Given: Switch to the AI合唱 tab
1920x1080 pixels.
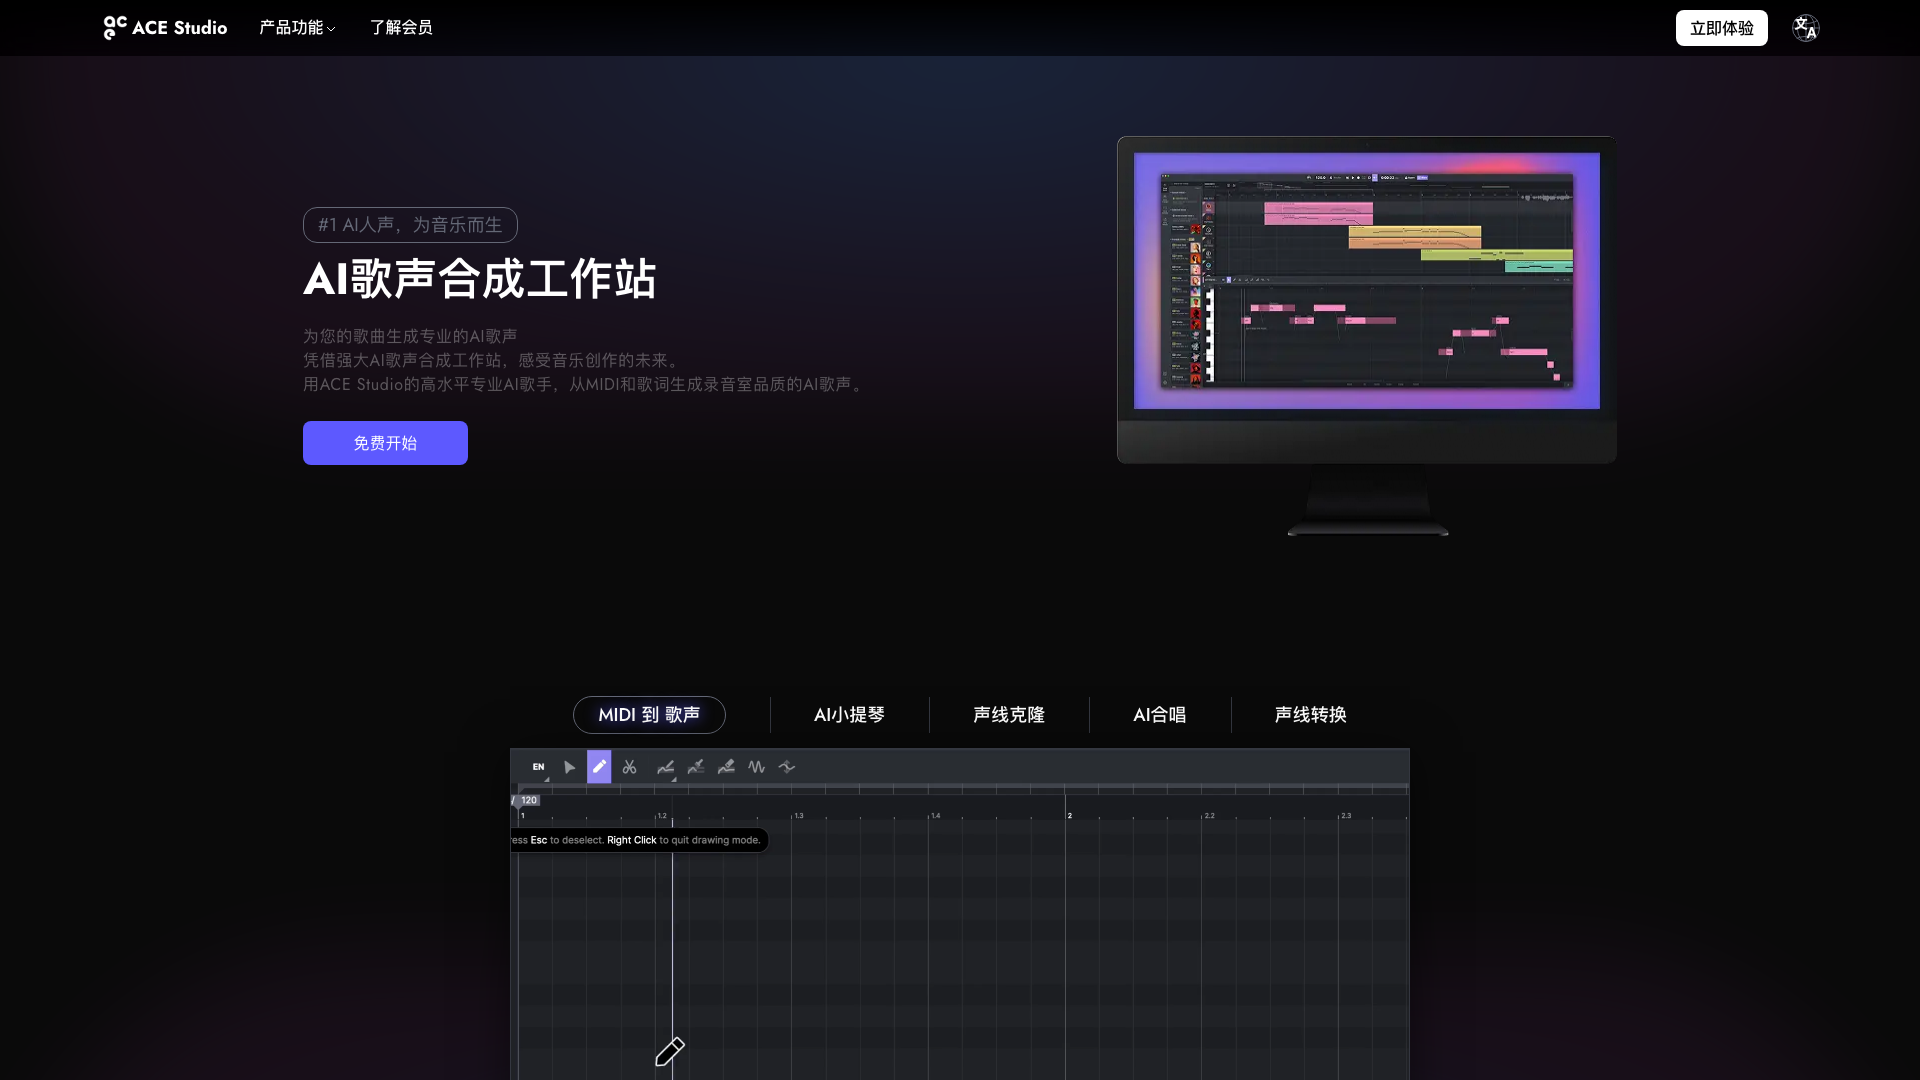Looking at the screenshot, I should point(1159,715).
